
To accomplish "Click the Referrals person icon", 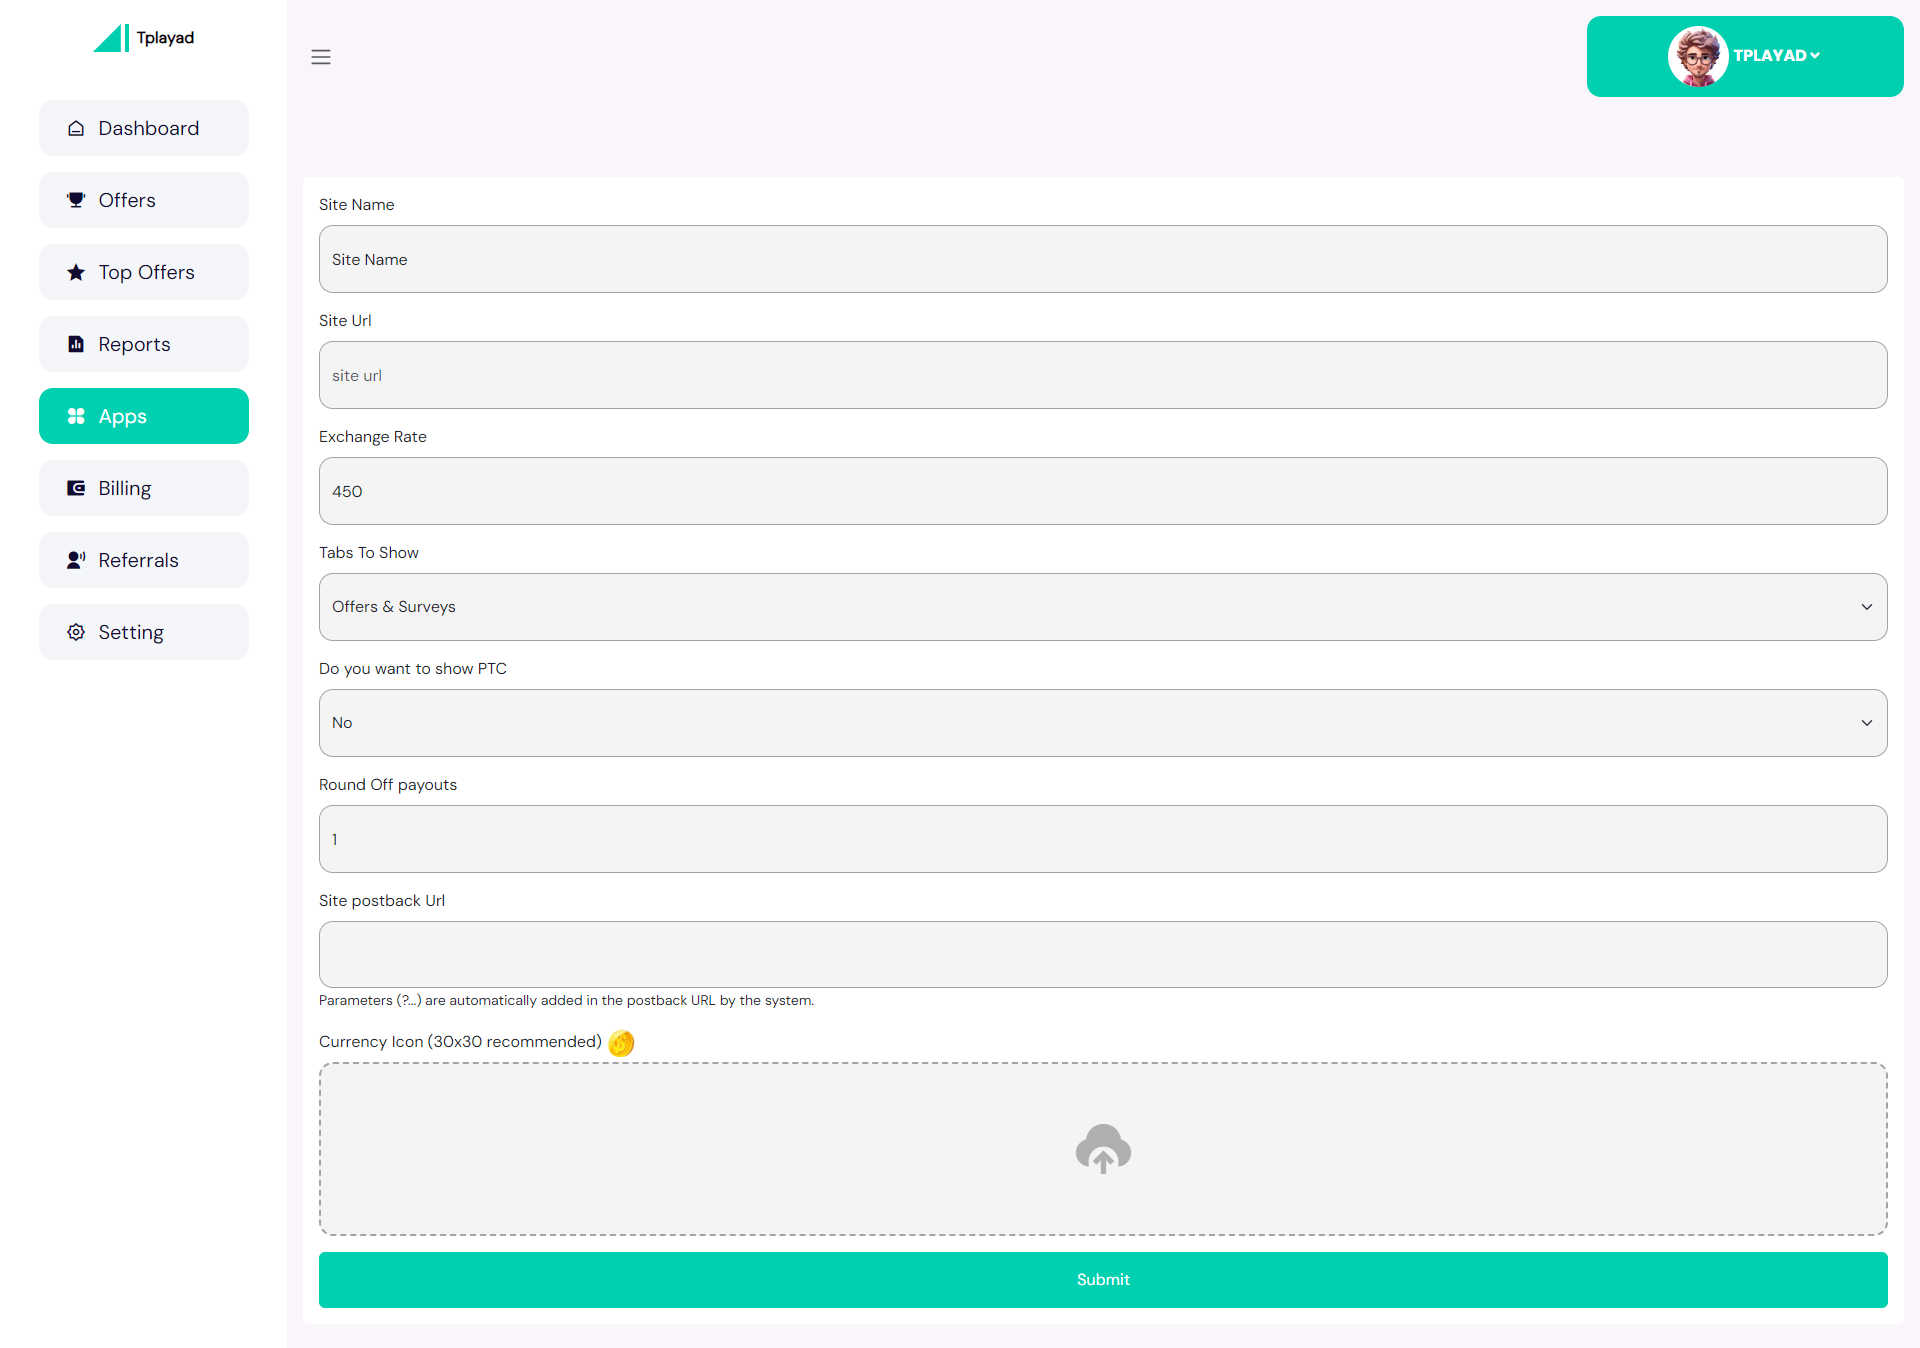I will [x=76, y=560].
